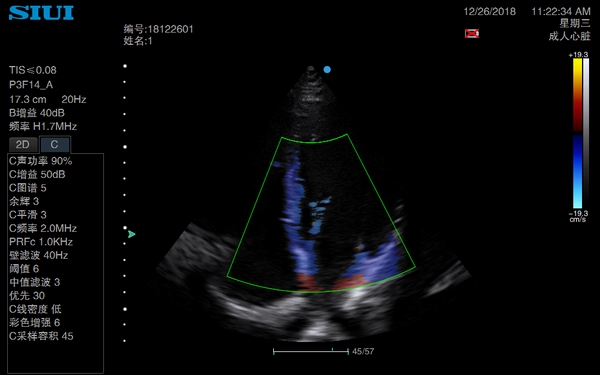Click the cyan focus position arrow marker
Image resolution: width=600 pixels, height=375 pixels.
132,234
